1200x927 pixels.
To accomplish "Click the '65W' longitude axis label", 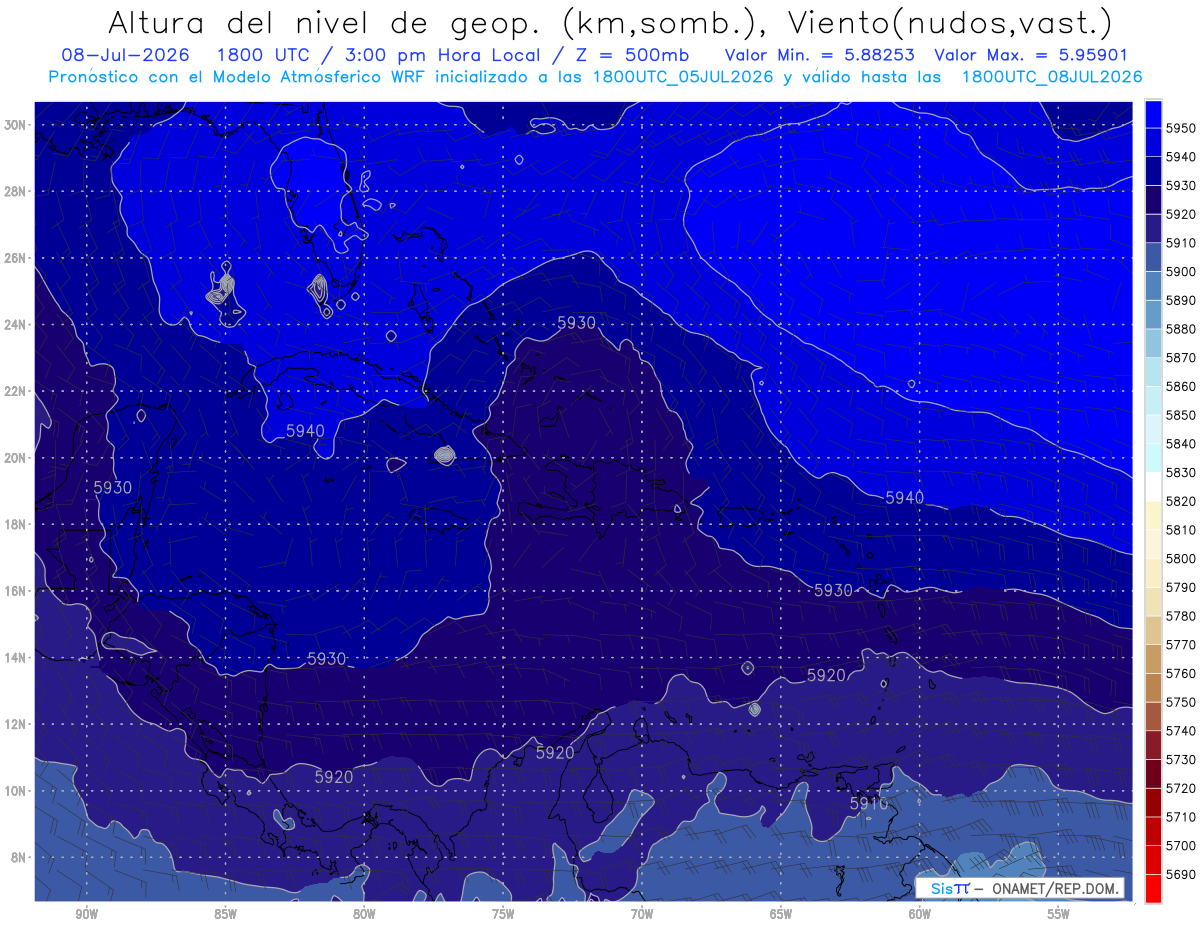I will 781,914.
